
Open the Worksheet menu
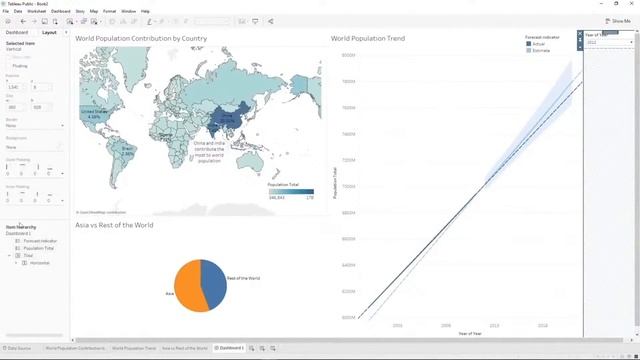(36, 11)
